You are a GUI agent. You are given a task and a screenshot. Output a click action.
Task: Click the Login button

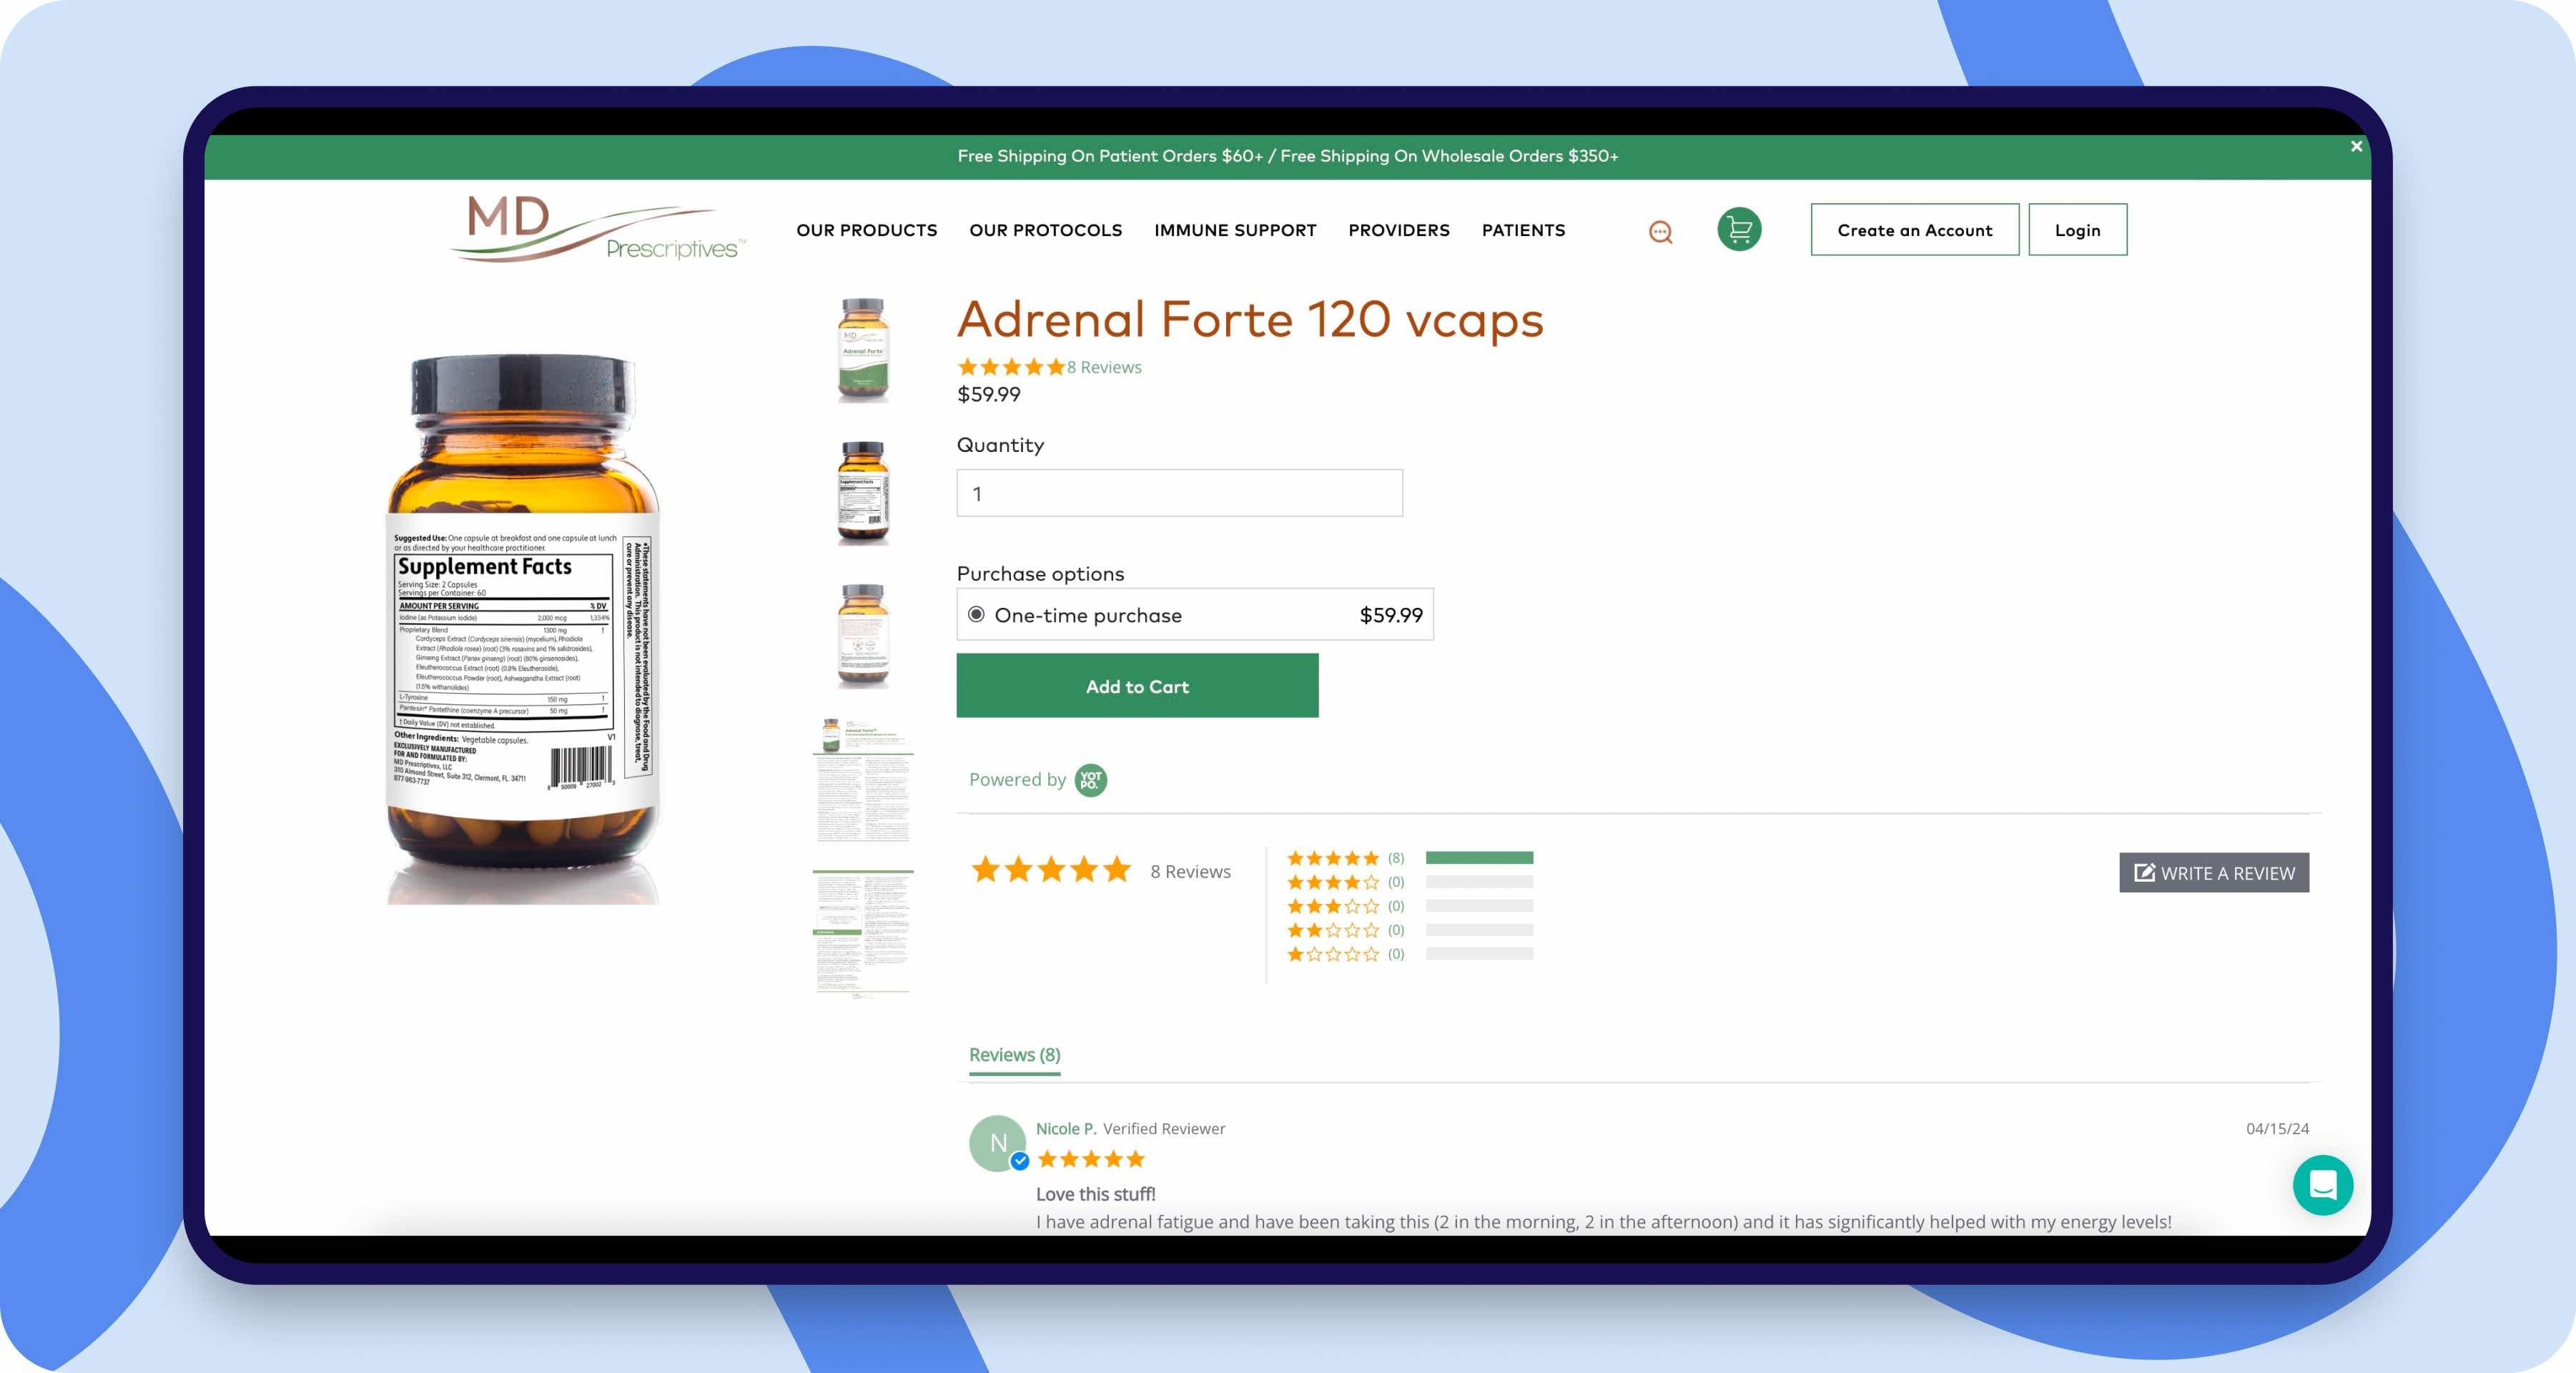click(2077, 230)
